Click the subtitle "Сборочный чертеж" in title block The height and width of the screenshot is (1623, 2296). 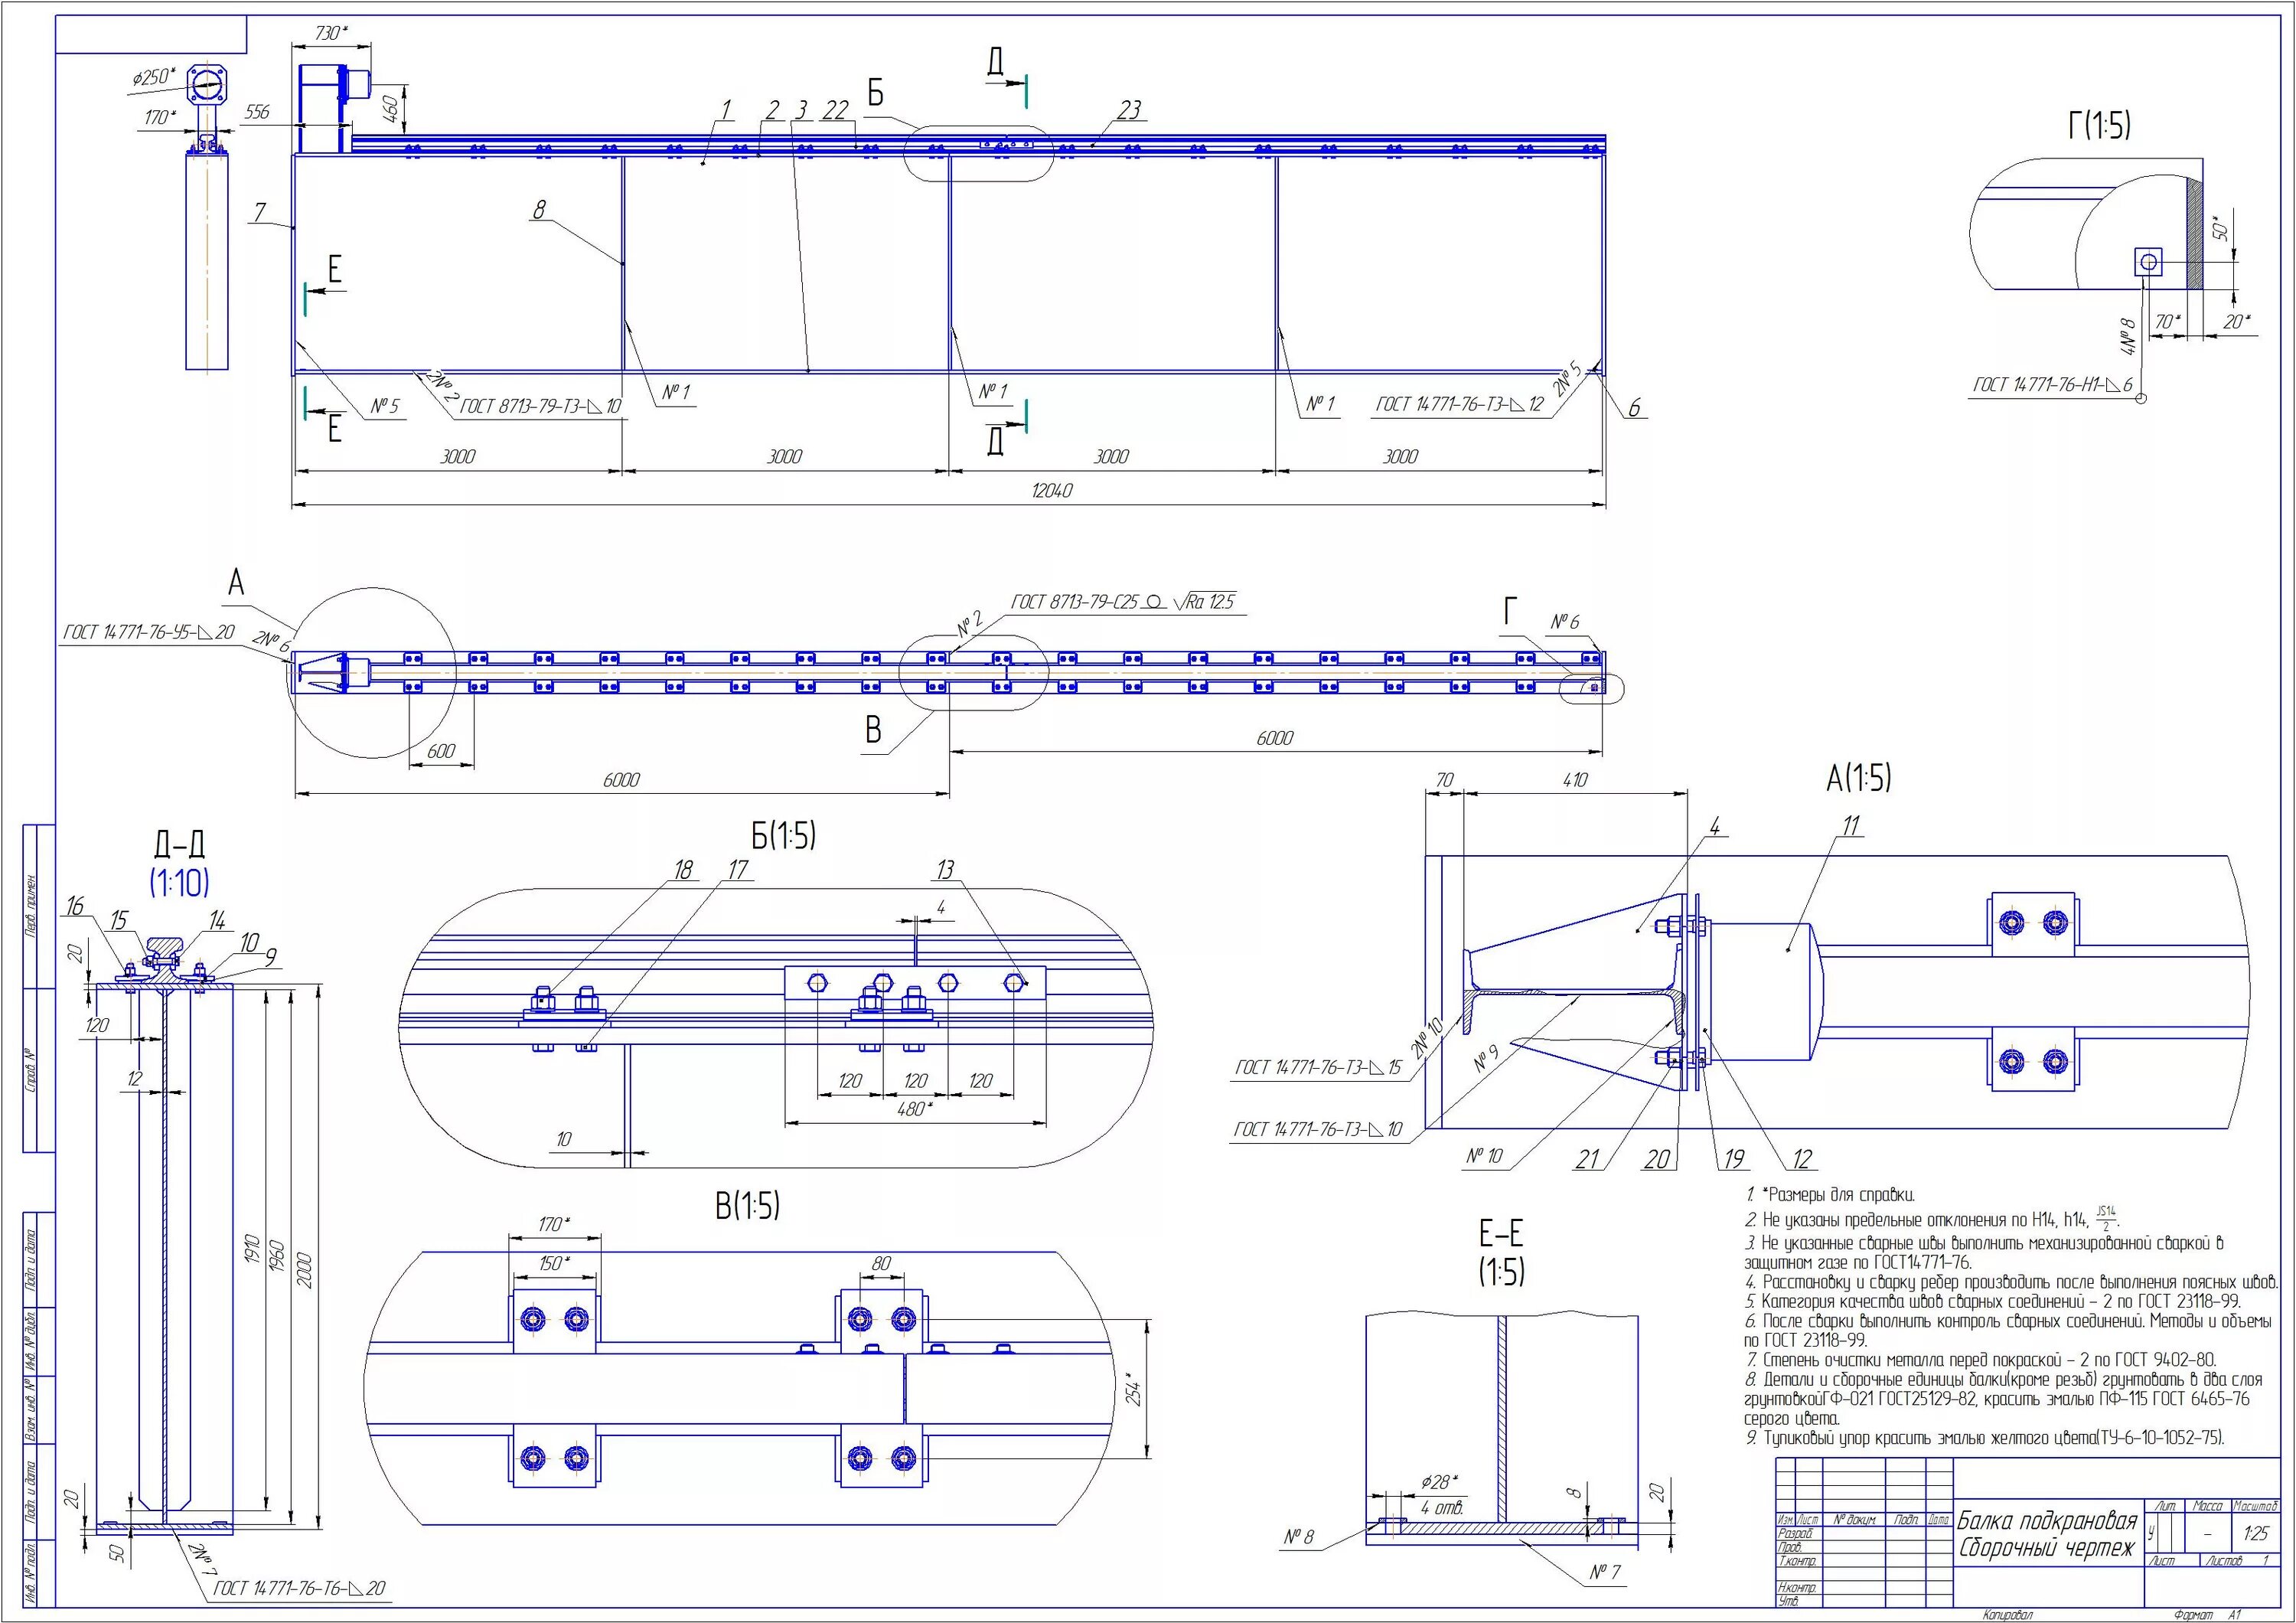pyautogui.click(x=2046, y=1549)
